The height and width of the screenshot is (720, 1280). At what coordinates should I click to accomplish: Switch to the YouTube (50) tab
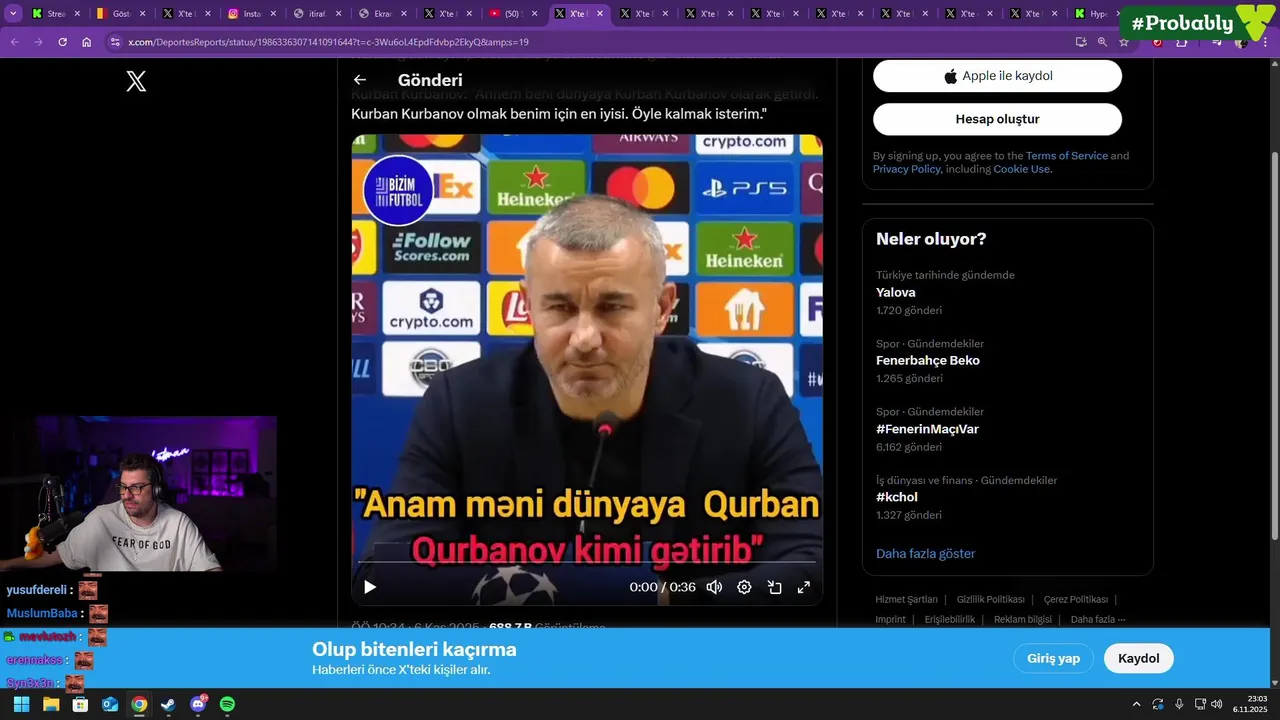(511, 14)
